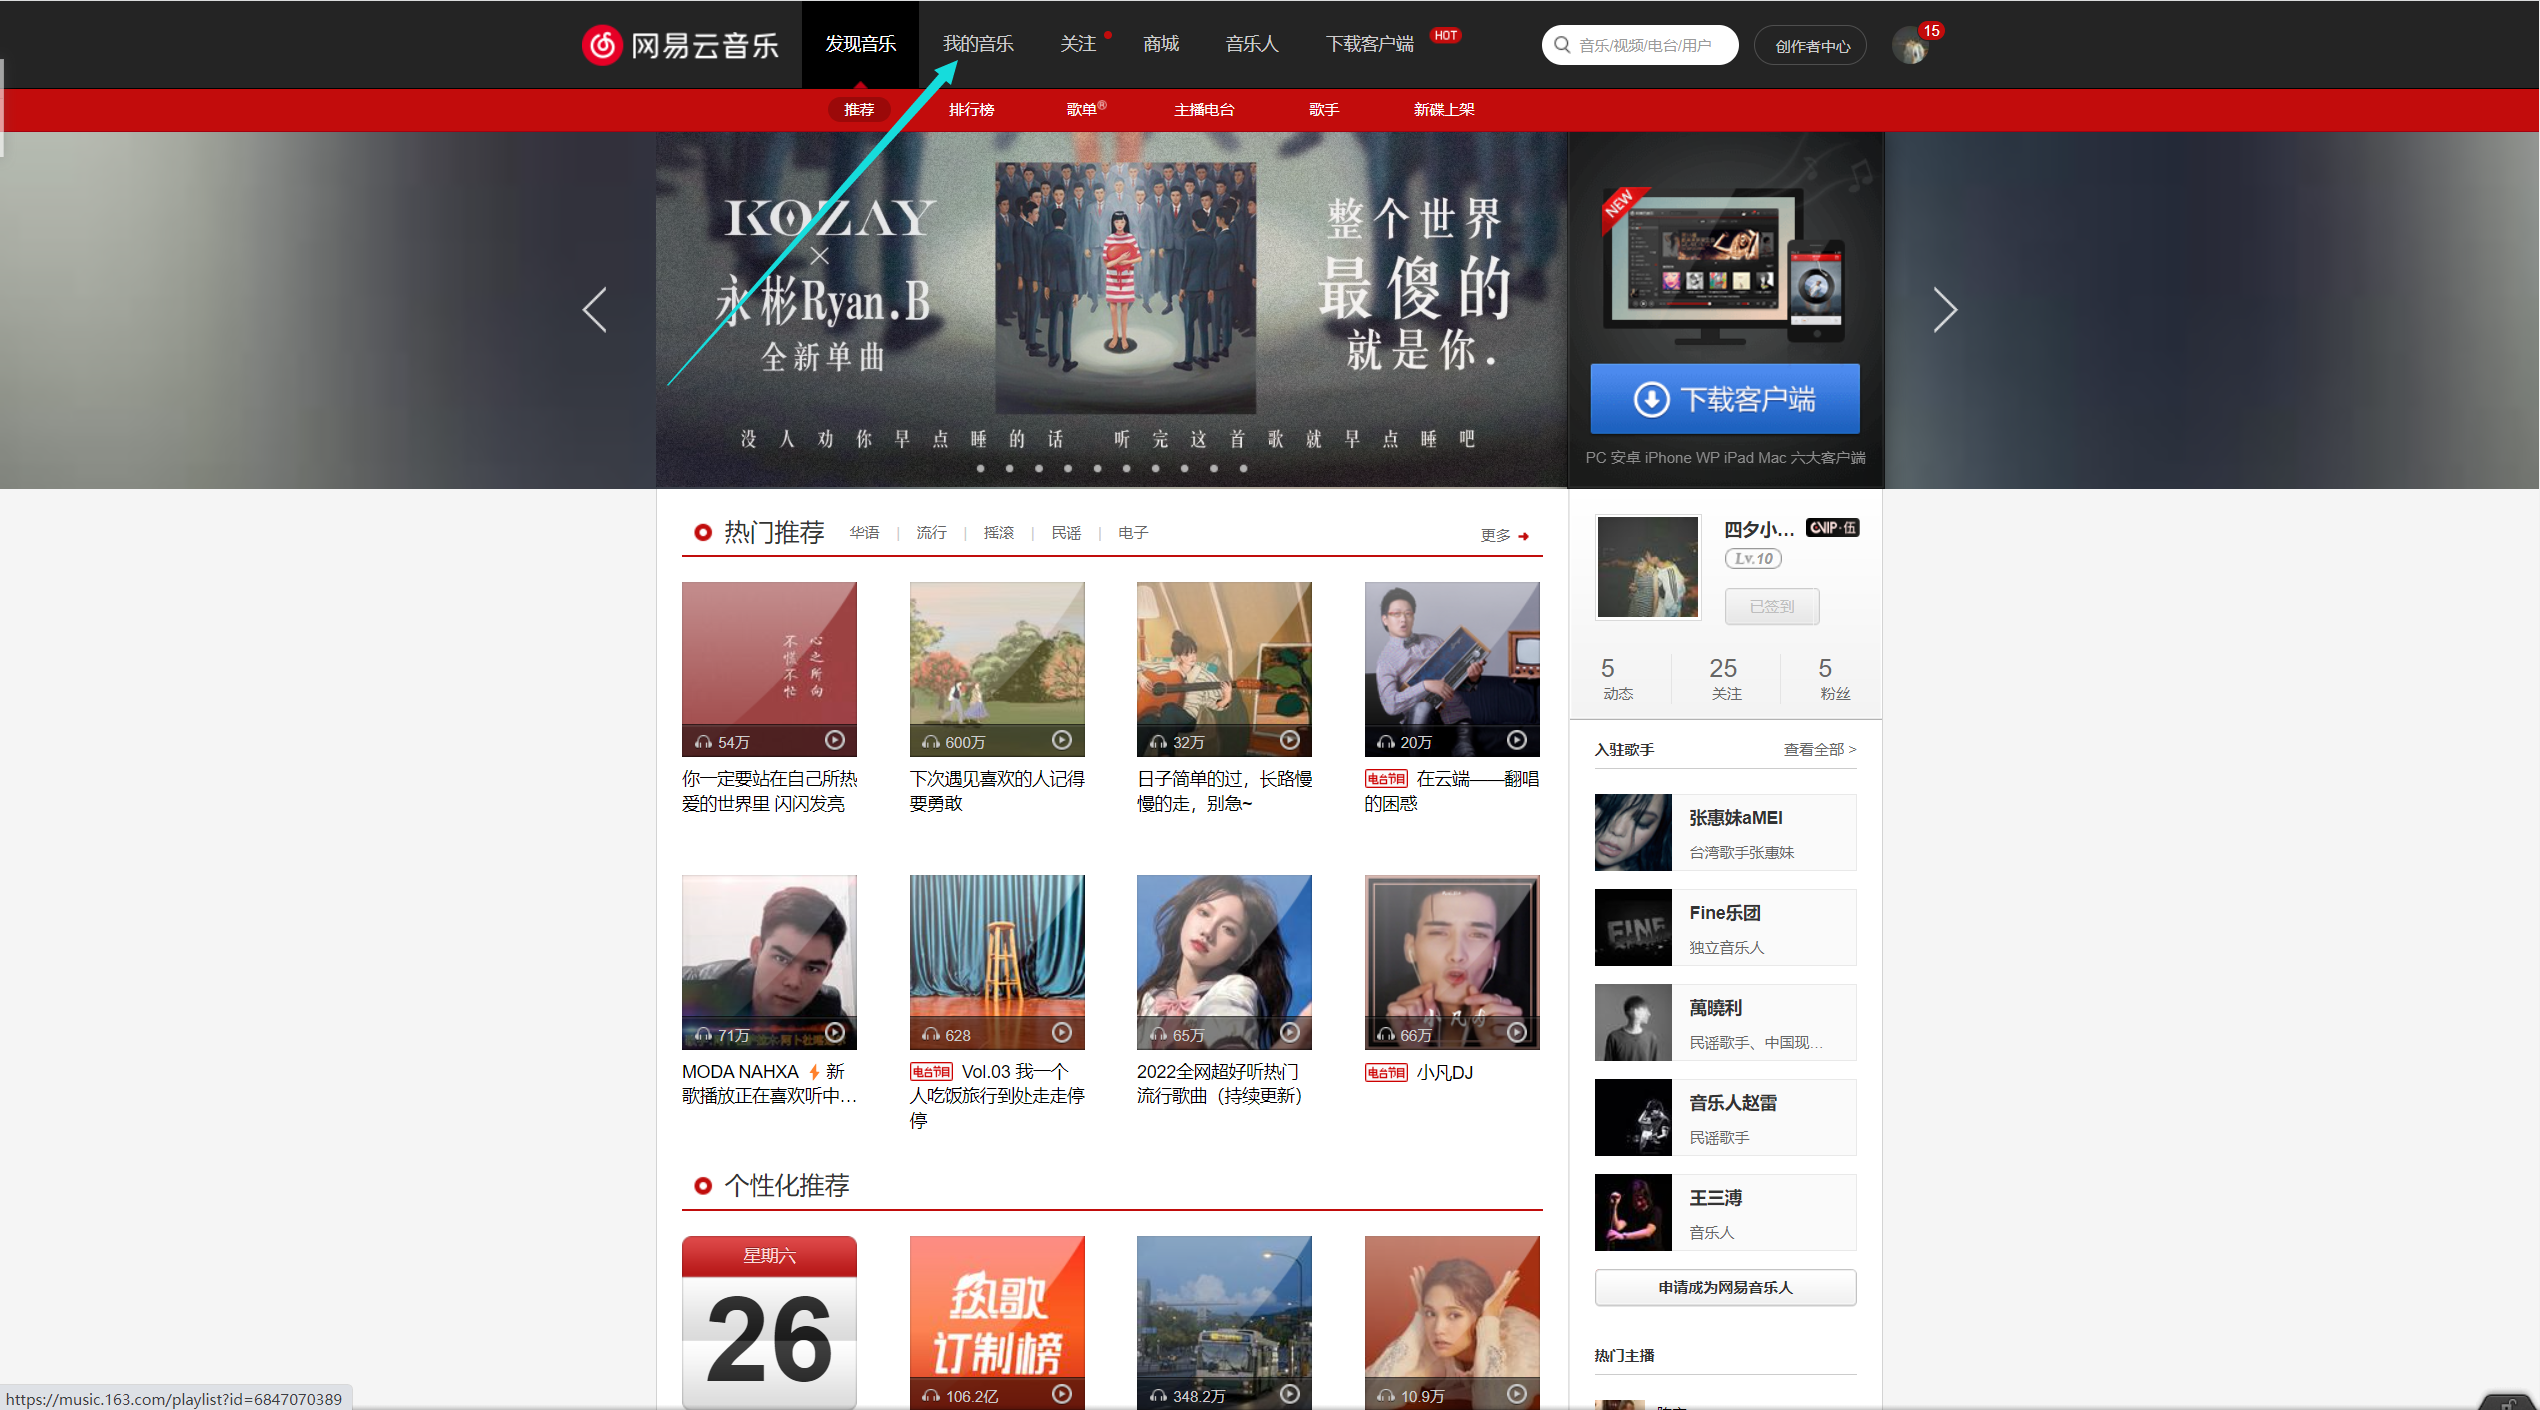Image resolution: width=2540 pixels, height=1410 pixels.
Task: Open the 我的音乐 tab
Action: pyautogui.click(x=978, y=44)
